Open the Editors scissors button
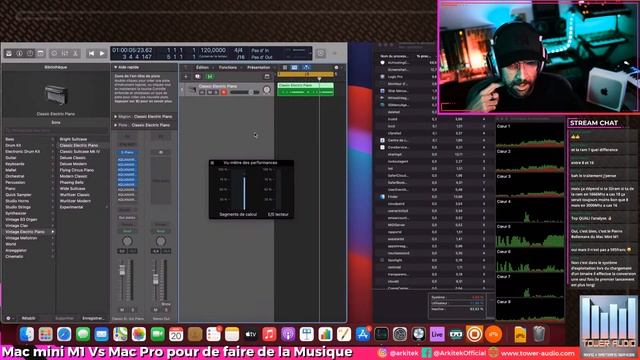This screenshot has width=640, height=360. pyautogui.click(x=76, y=53)
